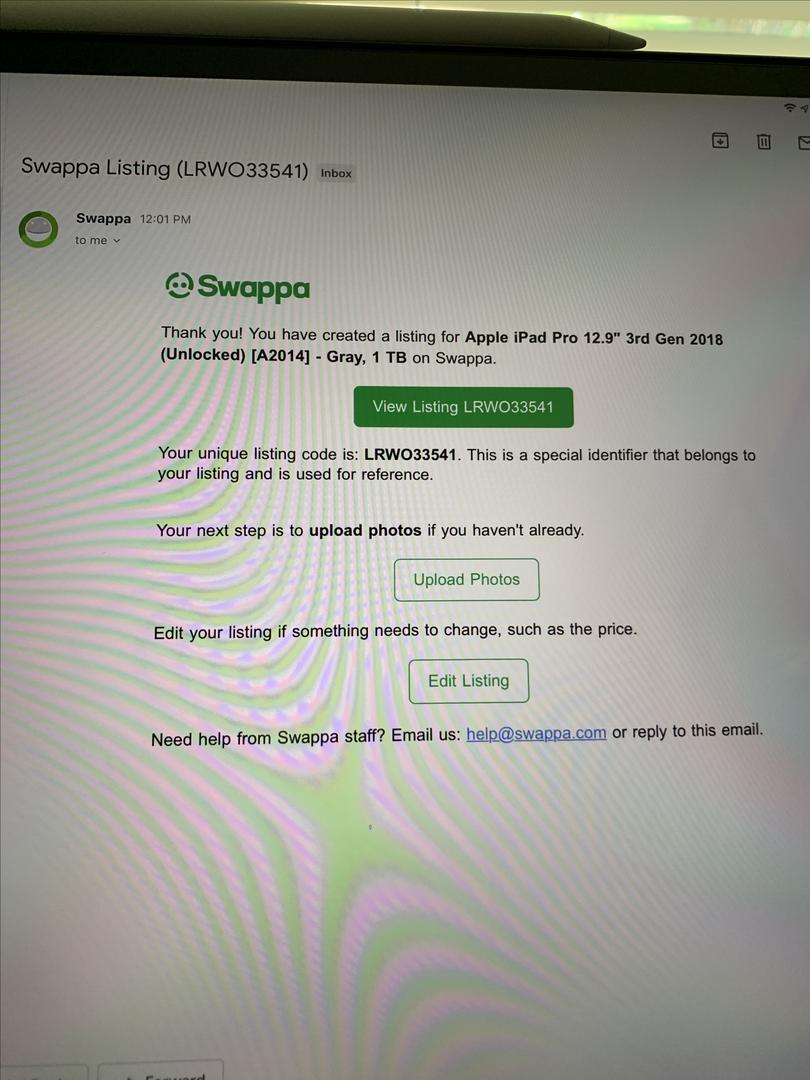This screenshot has width=810, height=1080.
Task: Tap the Swappa Listing subject line
Action: 165,168
